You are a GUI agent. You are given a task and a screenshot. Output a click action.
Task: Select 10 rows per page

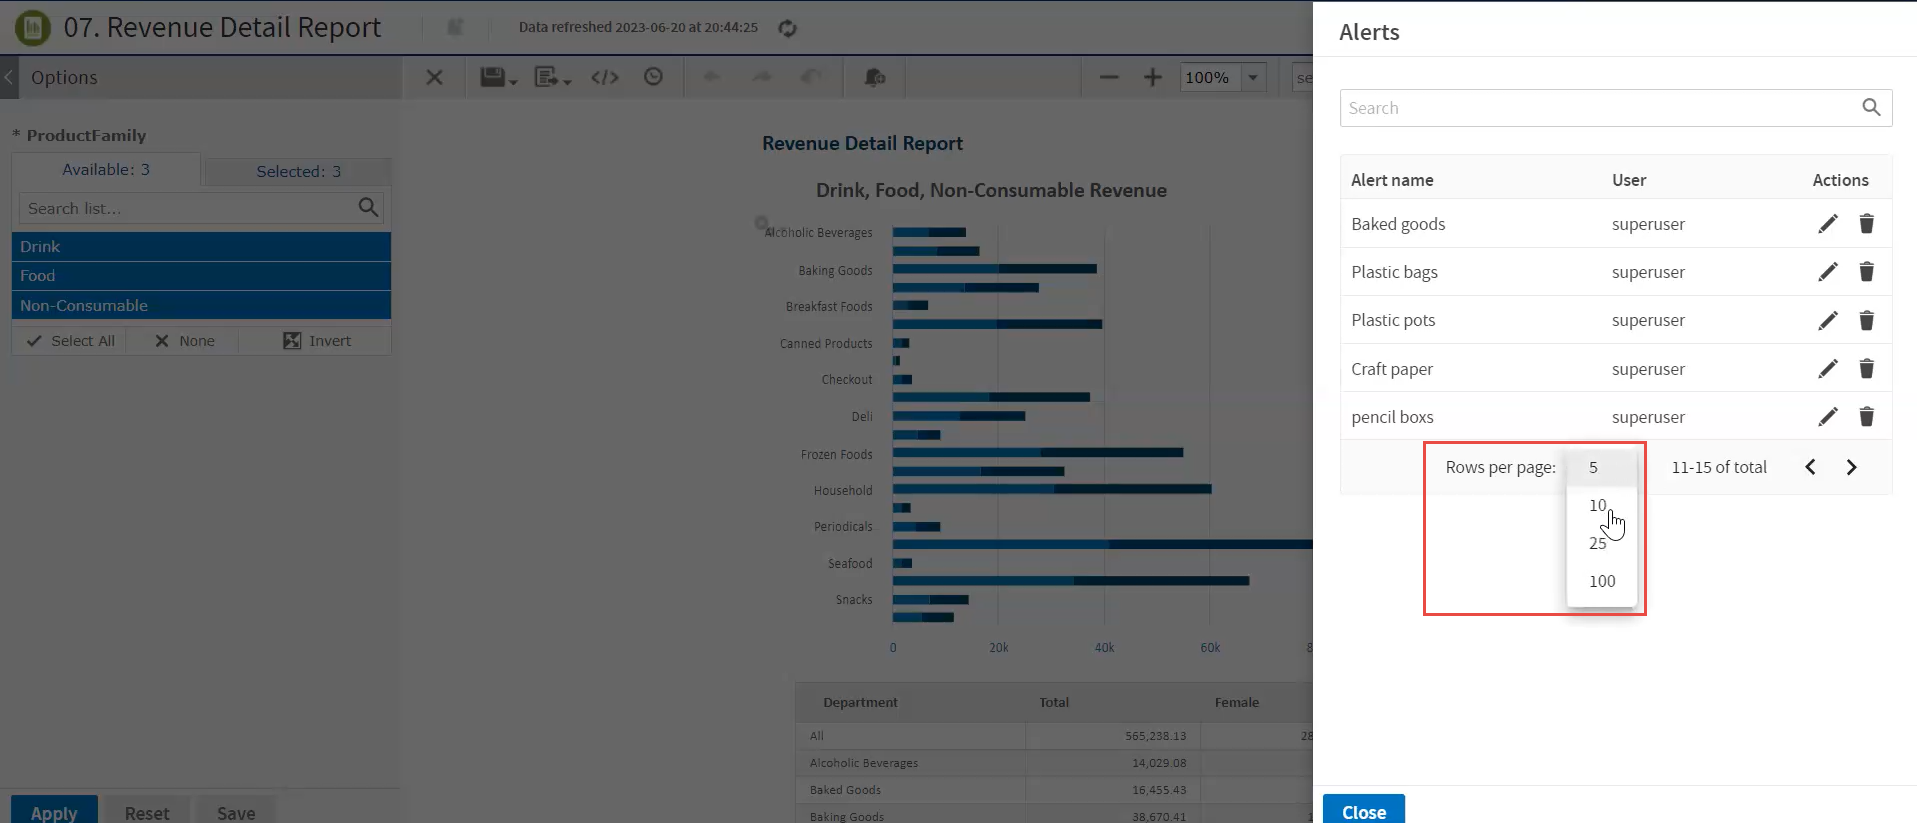(1602, 505)
